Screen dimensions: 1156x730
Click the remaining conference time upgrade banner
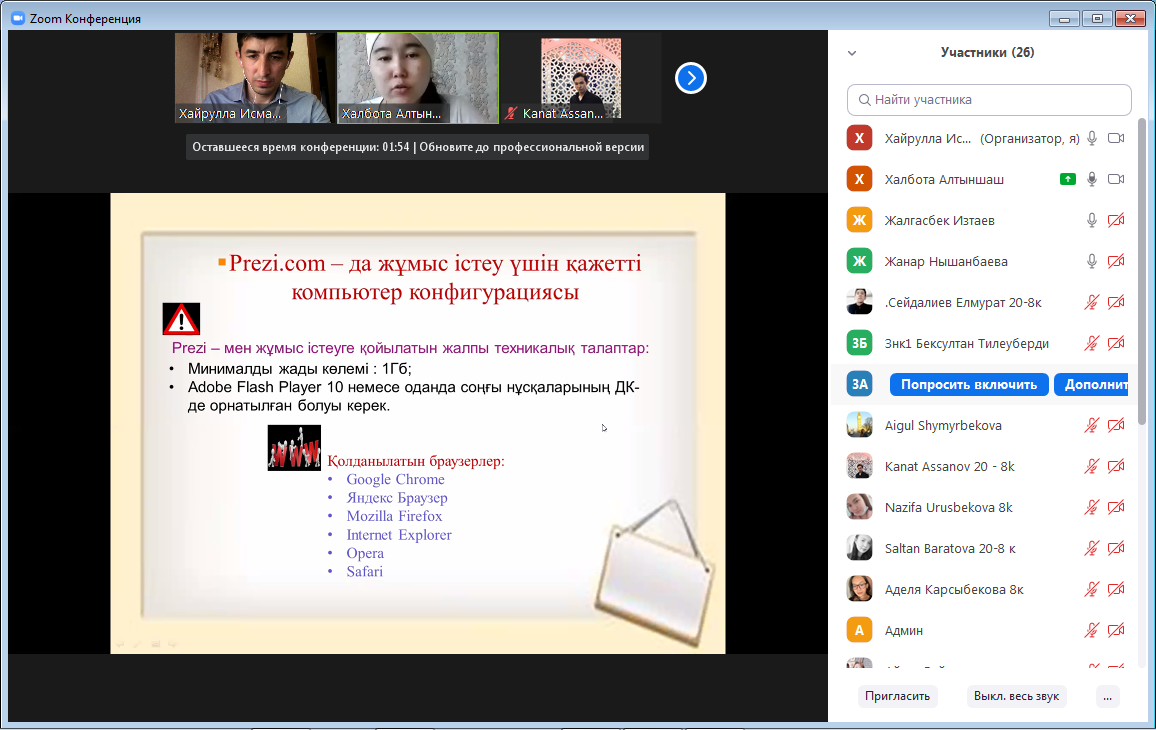click(417, 147)
